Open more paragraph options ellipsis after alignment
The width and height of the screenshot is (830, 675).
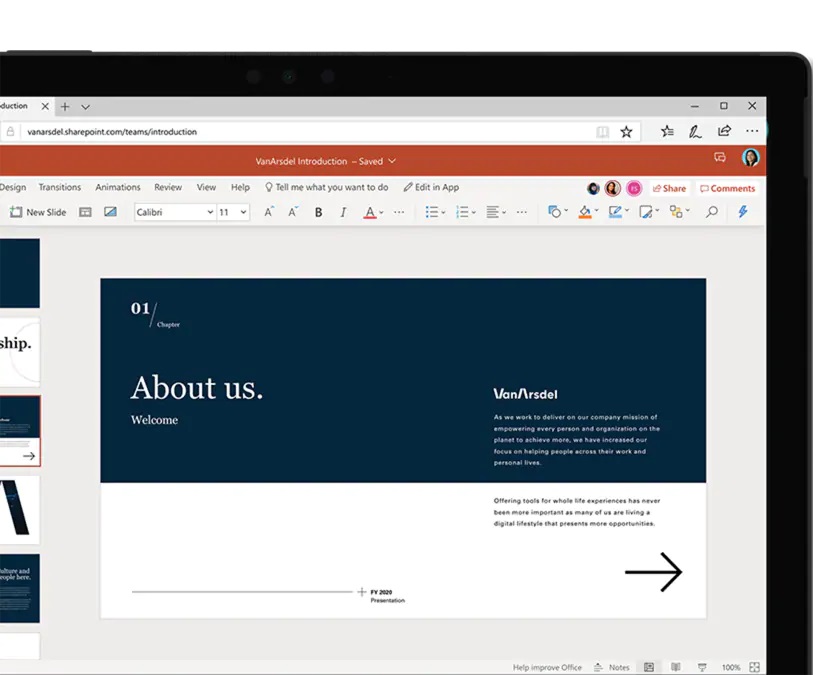(x=522, y=212)
